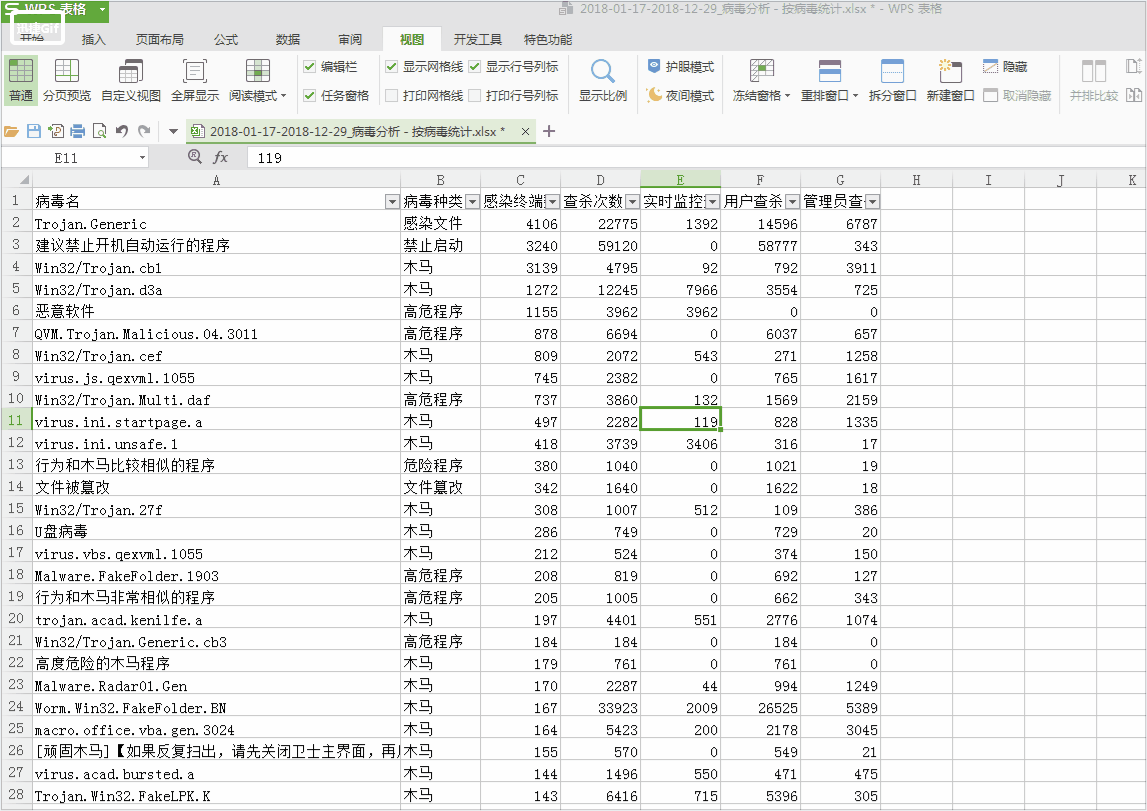
Task: Uncheck 显示网格线 to hide gridlines
Action: tap(391, 68)
